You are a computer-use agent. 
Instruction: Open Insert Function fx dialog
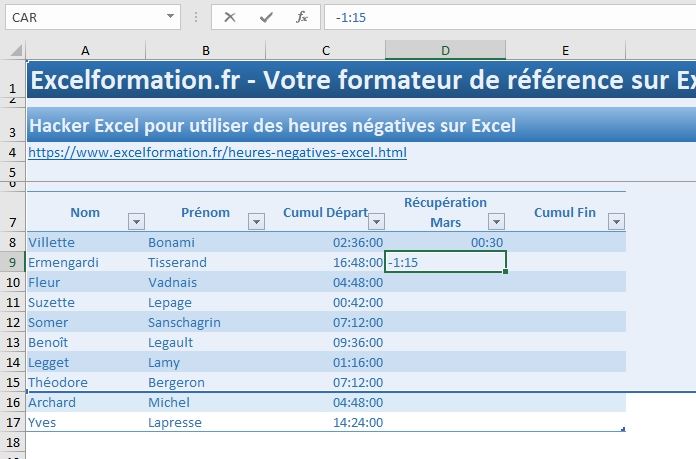[x=301, y=18]
